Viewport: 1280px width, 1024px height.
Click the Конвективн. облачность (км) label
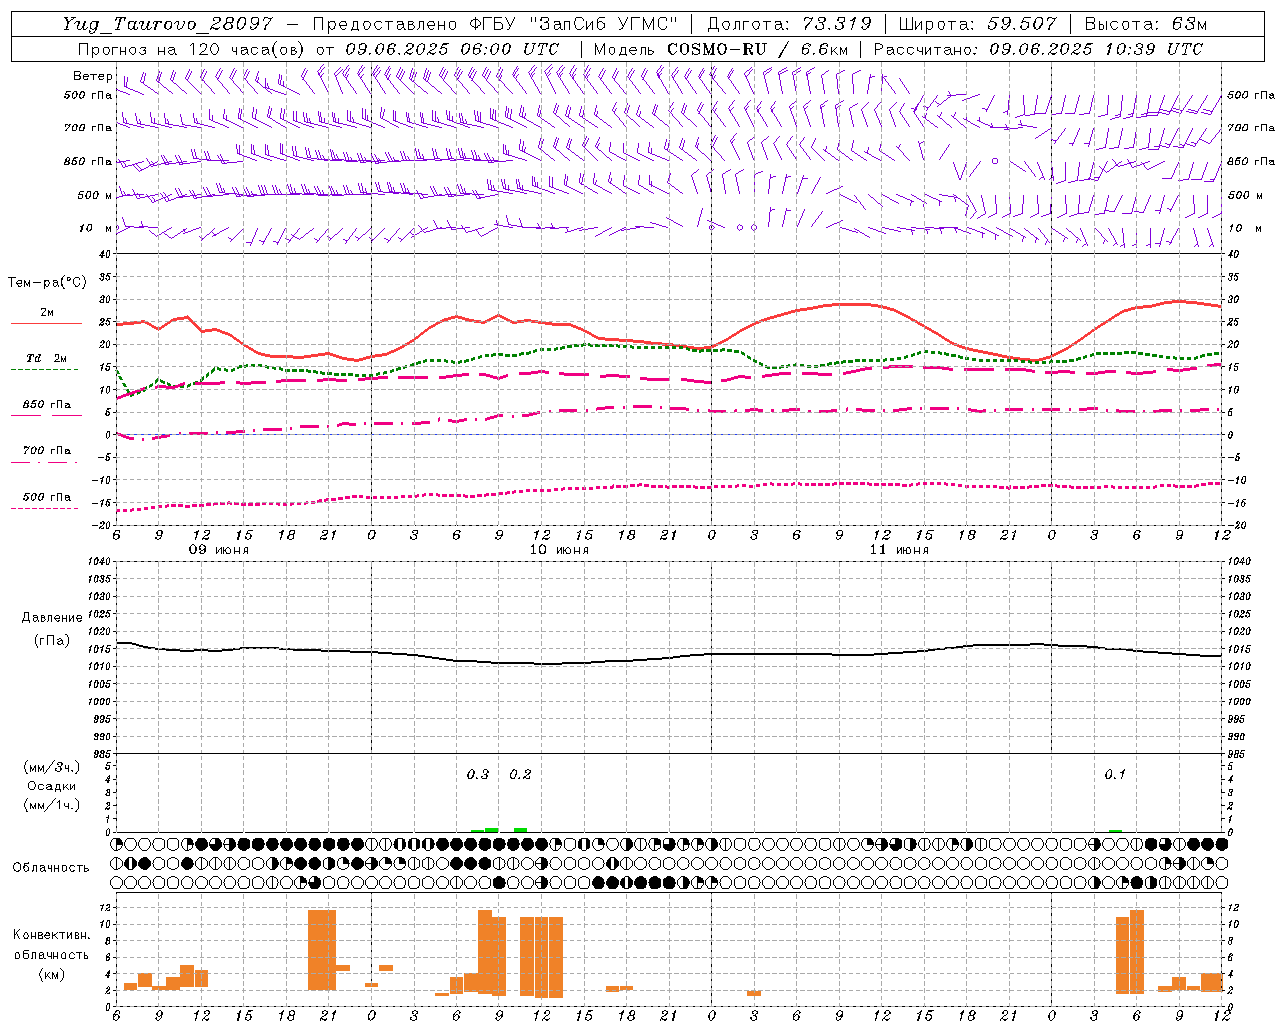51,954
